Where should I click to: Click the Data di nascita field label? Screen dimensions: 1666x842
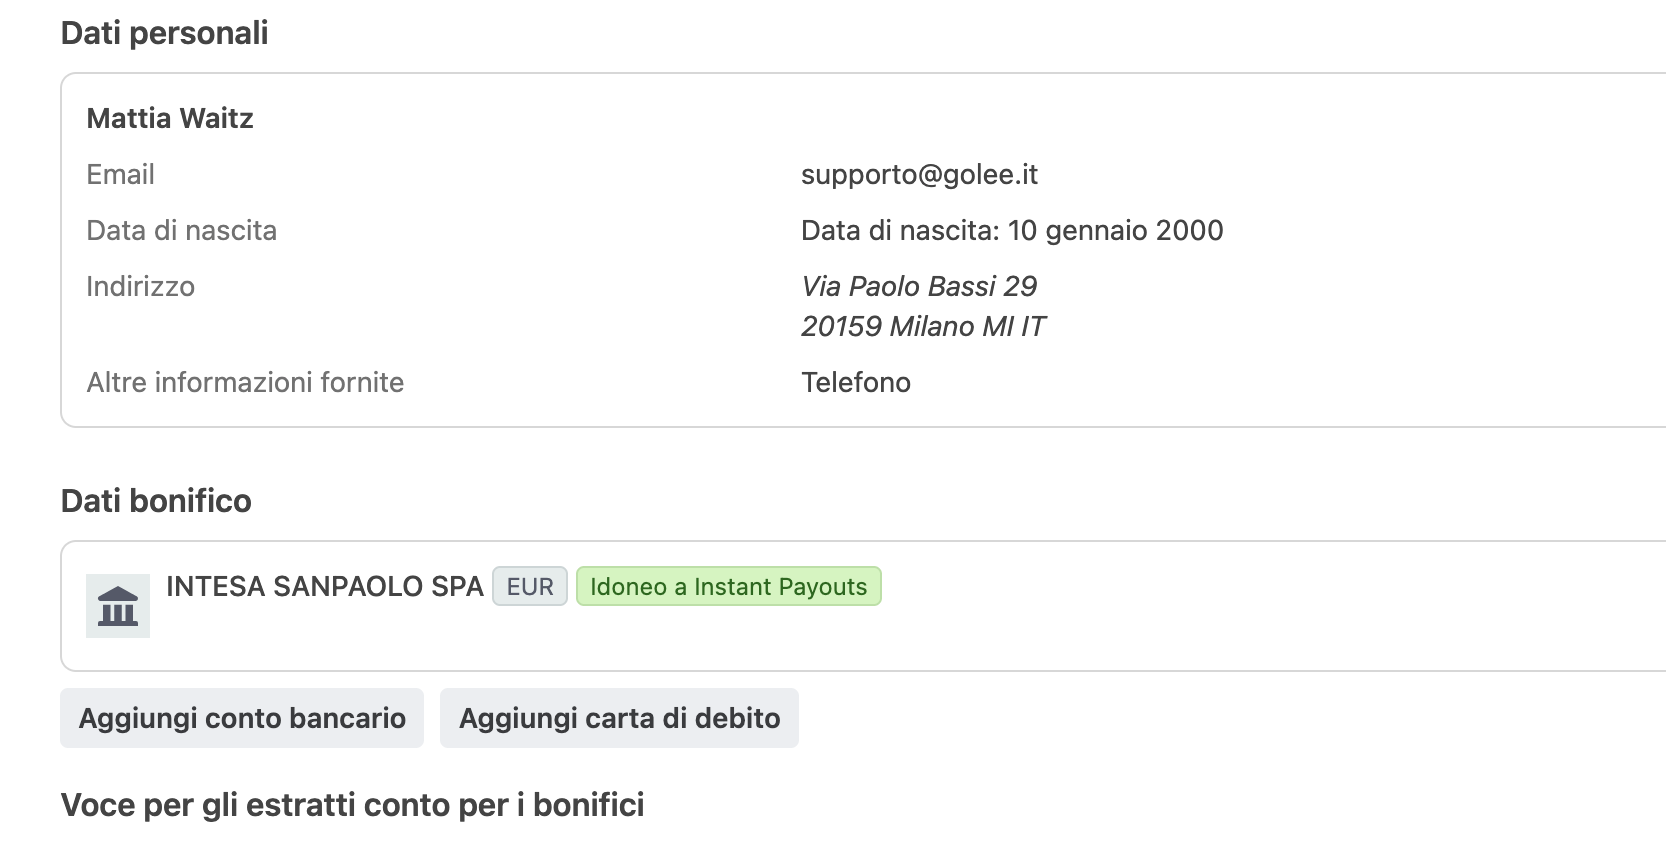click(x=181, y=231)
